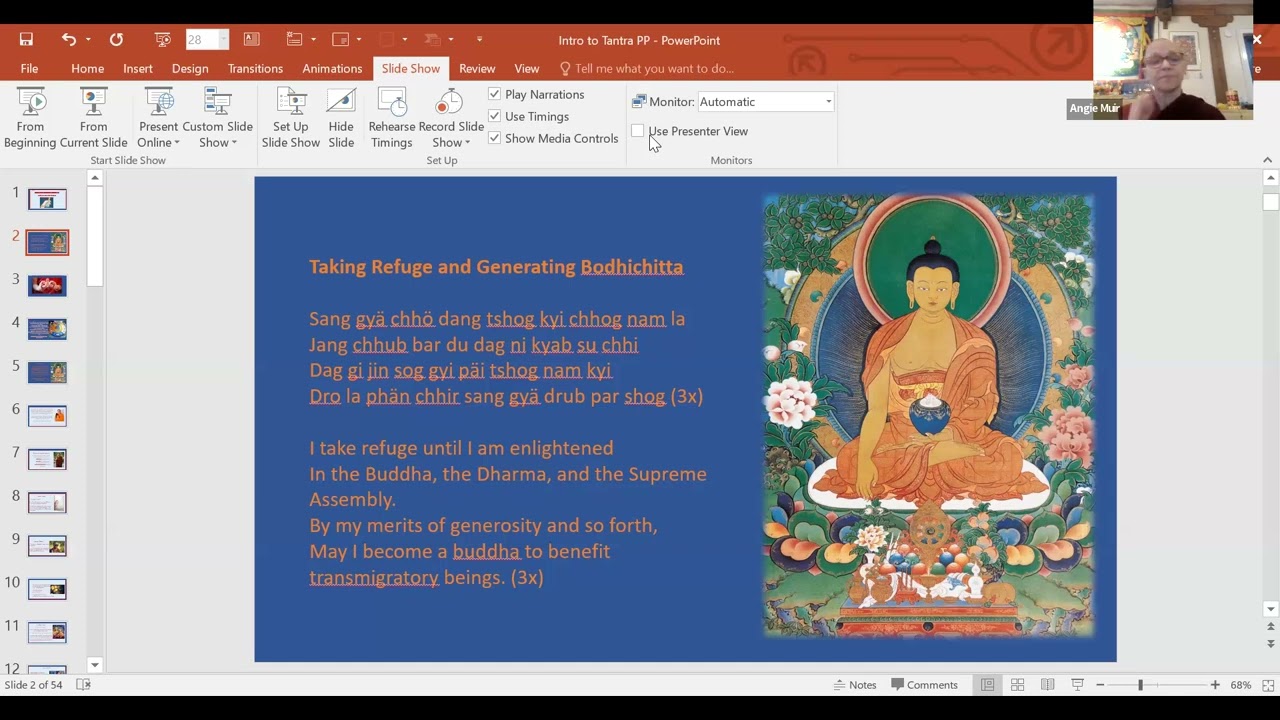
Task: Start slideshow From Current Slide
Action: pyautogui.click(x=93, y=118)
